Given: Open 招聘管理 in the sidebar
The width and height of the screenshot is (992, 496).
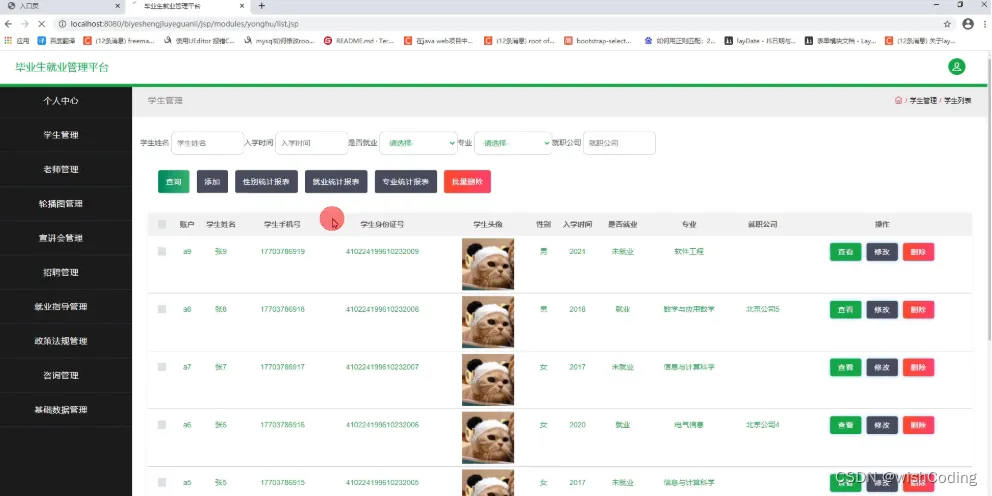Looking at the screenshot, I should [61, 272].
